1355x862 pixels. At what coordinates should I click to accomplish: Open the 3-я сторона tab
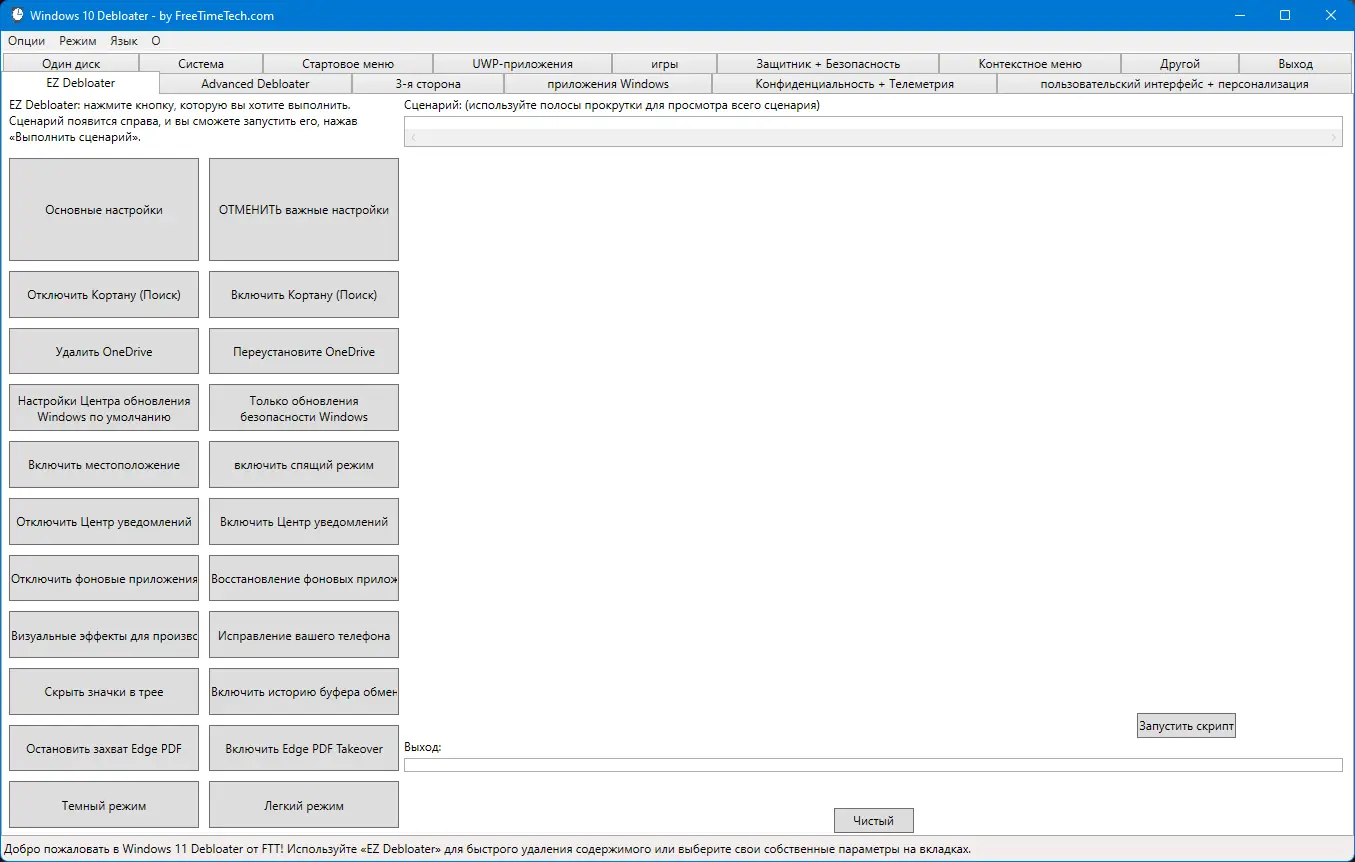[x=428, y=84]
